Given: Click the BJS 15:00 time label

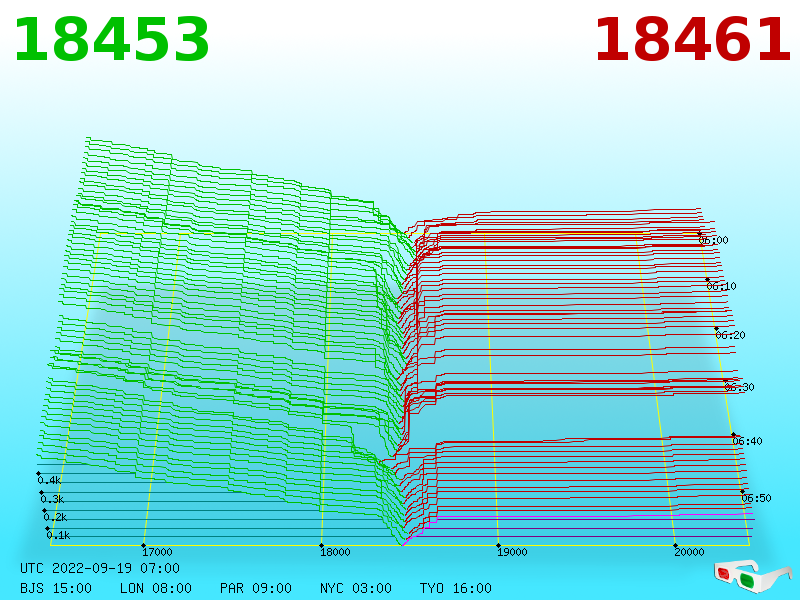Looking at the screenshot, I should pos(56,588).
